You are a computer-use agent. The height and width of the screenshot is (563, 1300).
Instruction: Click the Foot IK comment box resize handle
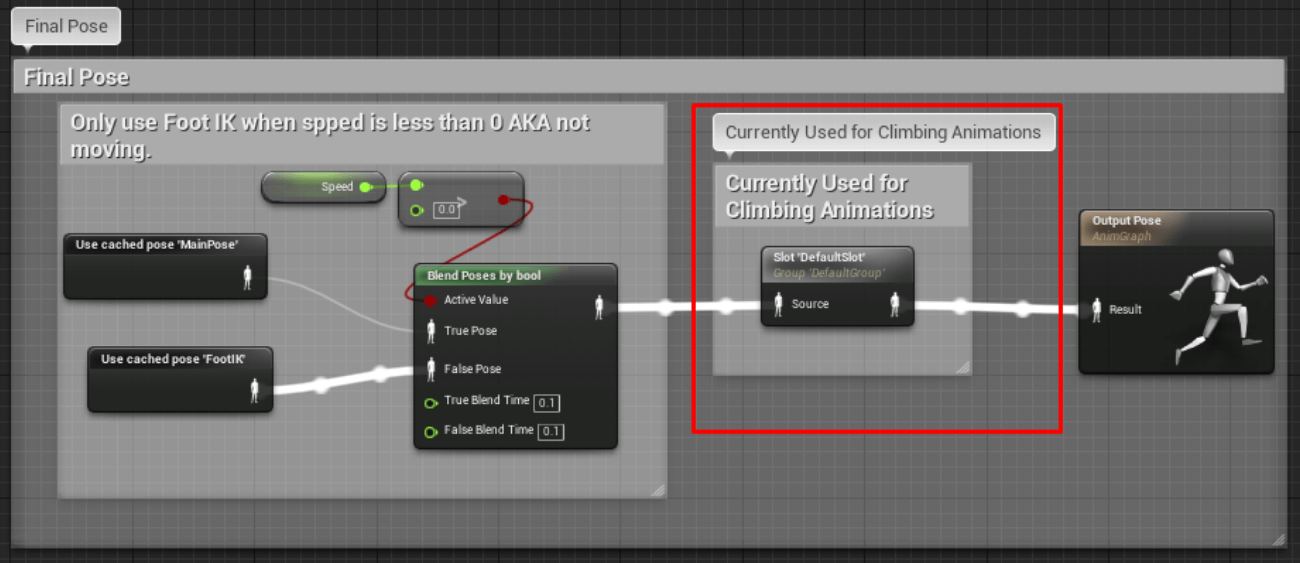tap(657, 489)
